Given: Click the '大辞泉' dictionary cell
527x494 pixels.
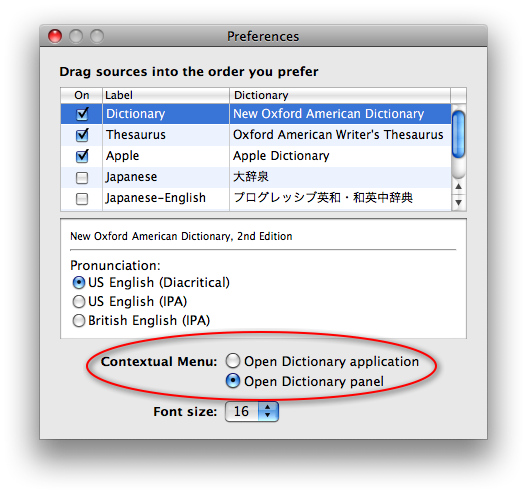Looking at the screenshot, I should tap(340, 177).
